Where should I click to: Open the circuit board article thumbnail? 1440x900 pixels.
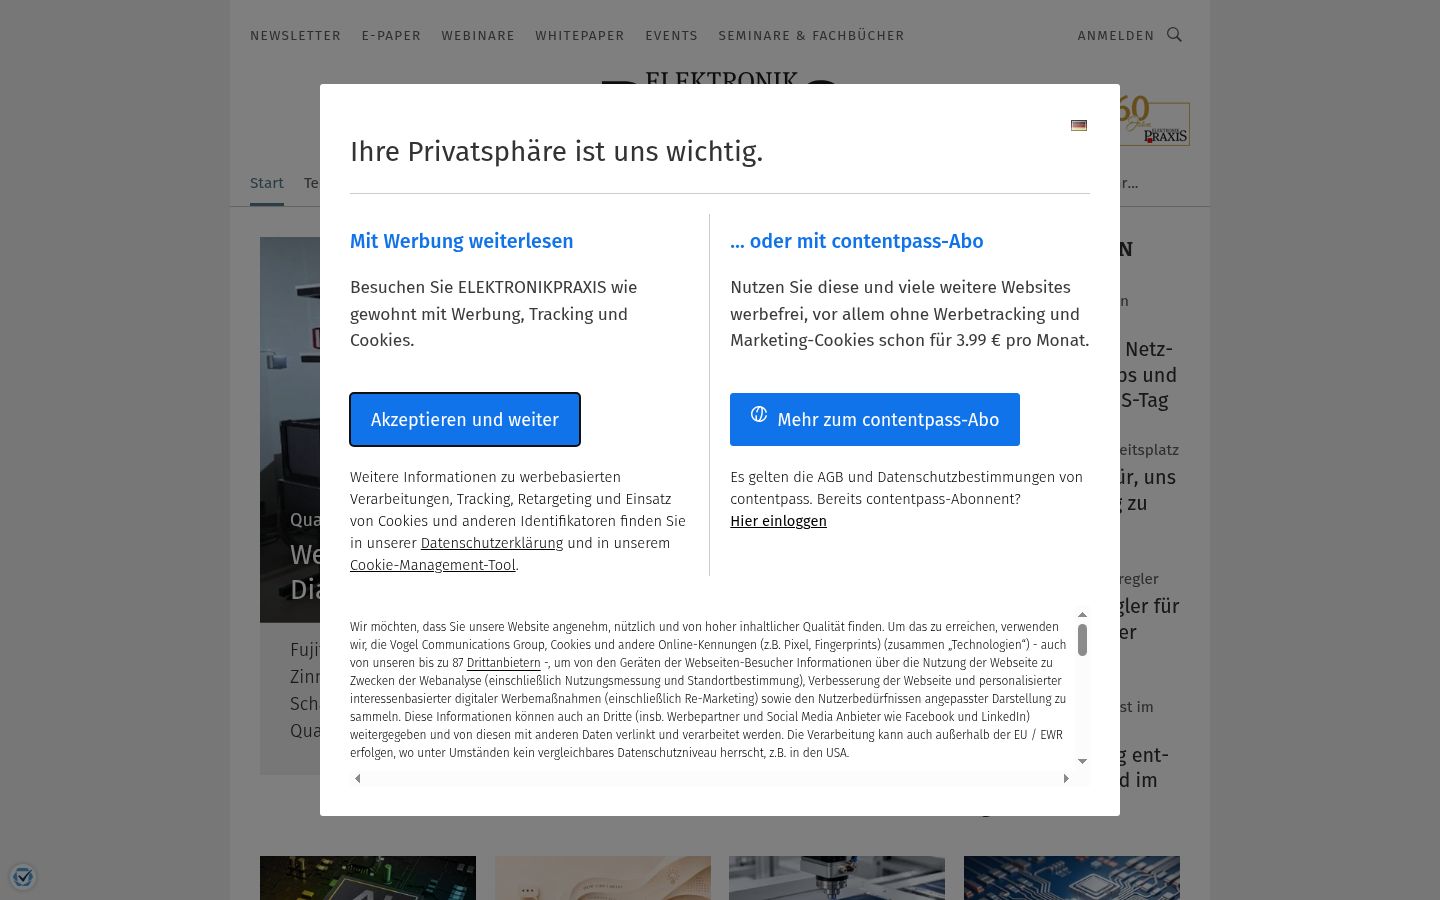368,878
